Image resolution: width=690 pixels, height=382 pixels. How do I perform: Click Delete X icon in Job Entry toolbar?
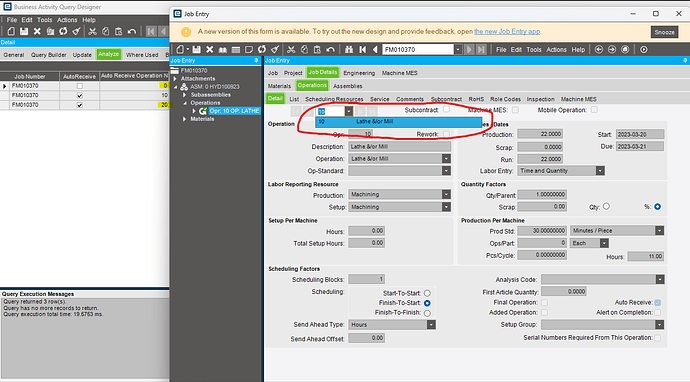[x=209, y=50]
